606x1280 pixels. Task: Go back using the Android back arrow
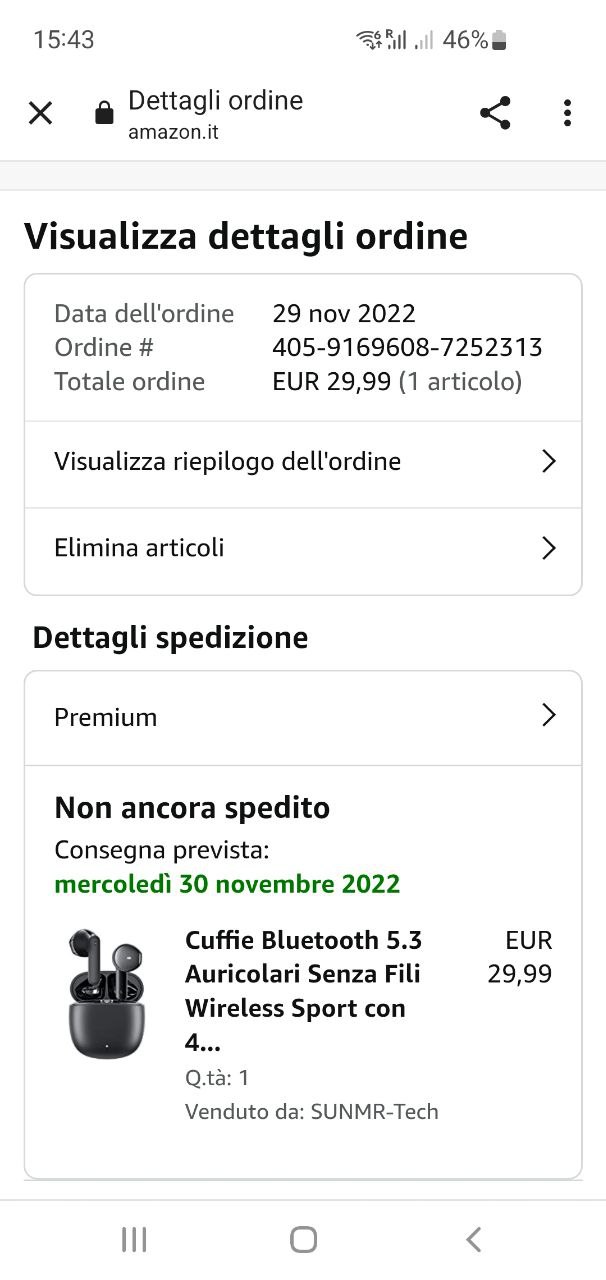pyautogui.click(x=474, y=1240)
